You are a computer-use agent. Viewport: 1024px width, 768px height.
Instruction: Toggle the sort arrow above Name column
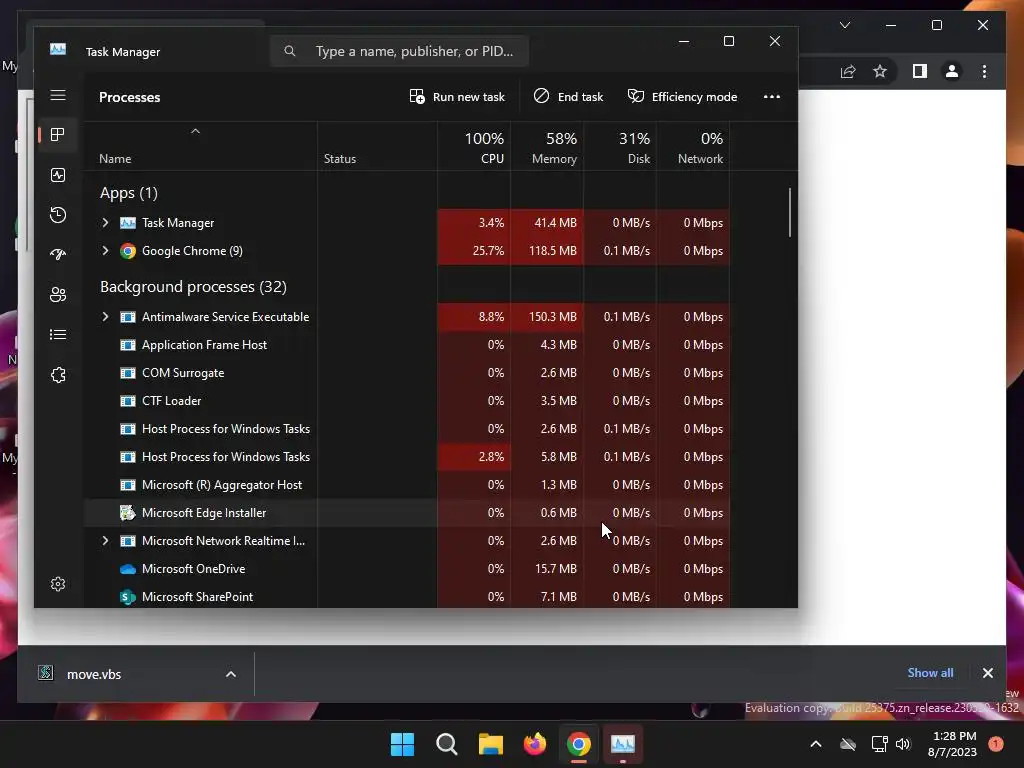[195, 131]
